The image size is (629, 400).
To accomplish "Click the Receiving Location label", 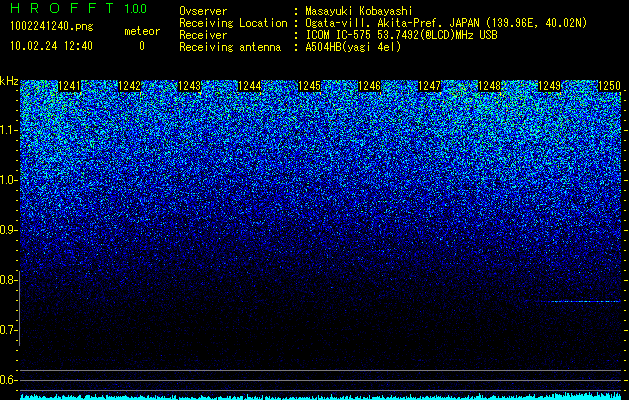I will click(x=233, y=23).
